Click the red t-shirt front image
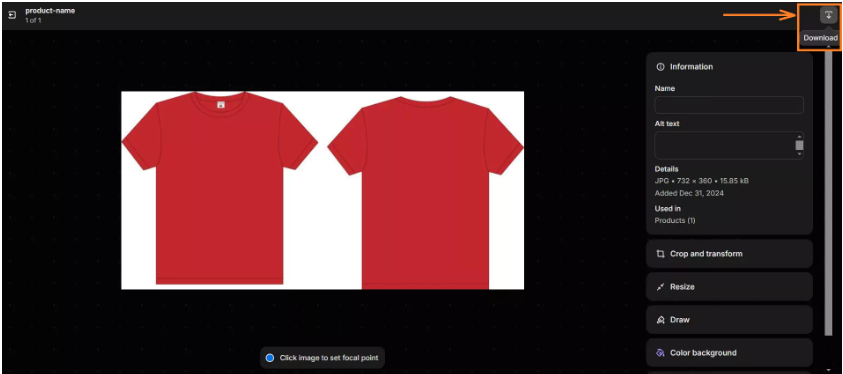The image size is (843, 374). [x=219, y=188]
